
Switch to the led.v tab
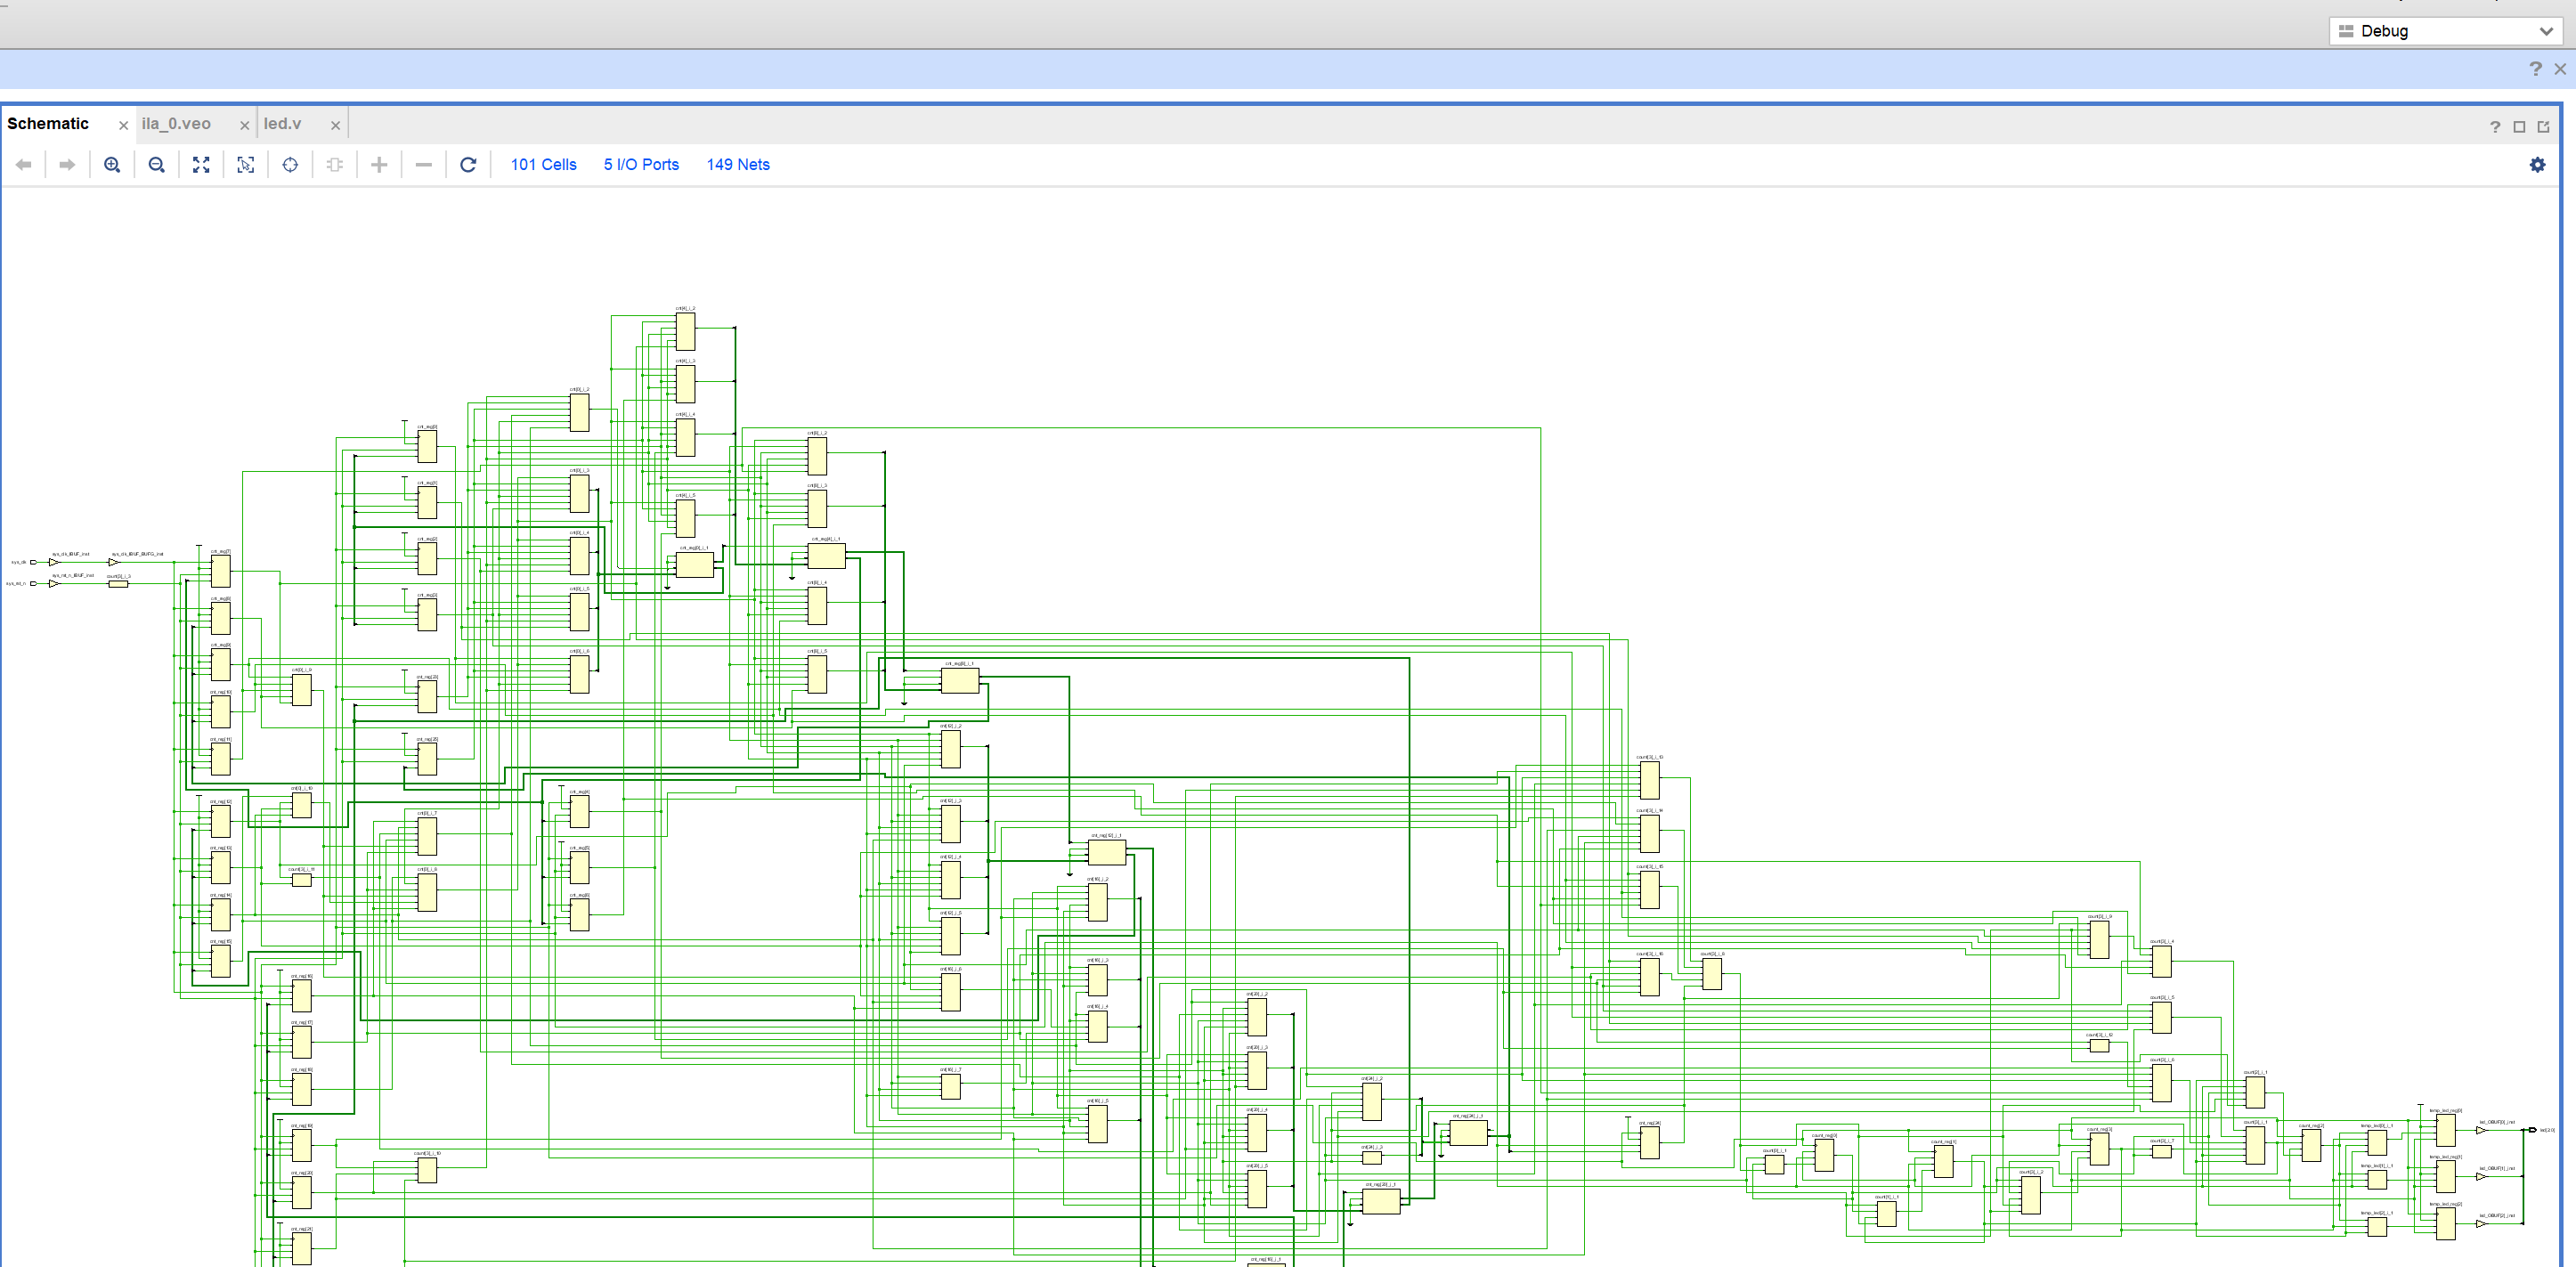coord(283,123)
